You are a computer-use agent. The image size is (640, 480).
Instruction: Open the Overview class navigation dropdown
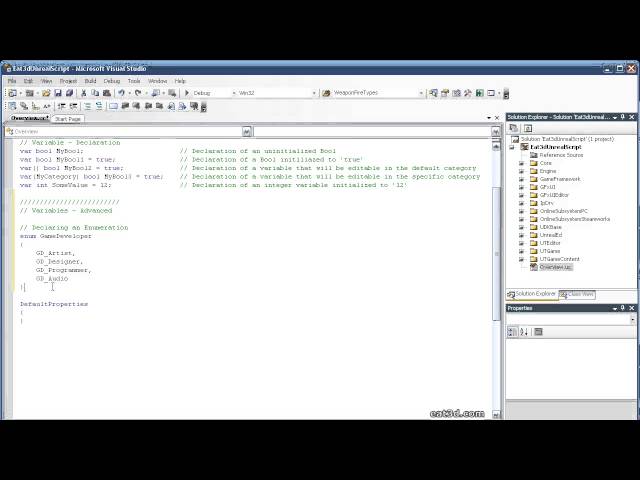tap(247, 131)
